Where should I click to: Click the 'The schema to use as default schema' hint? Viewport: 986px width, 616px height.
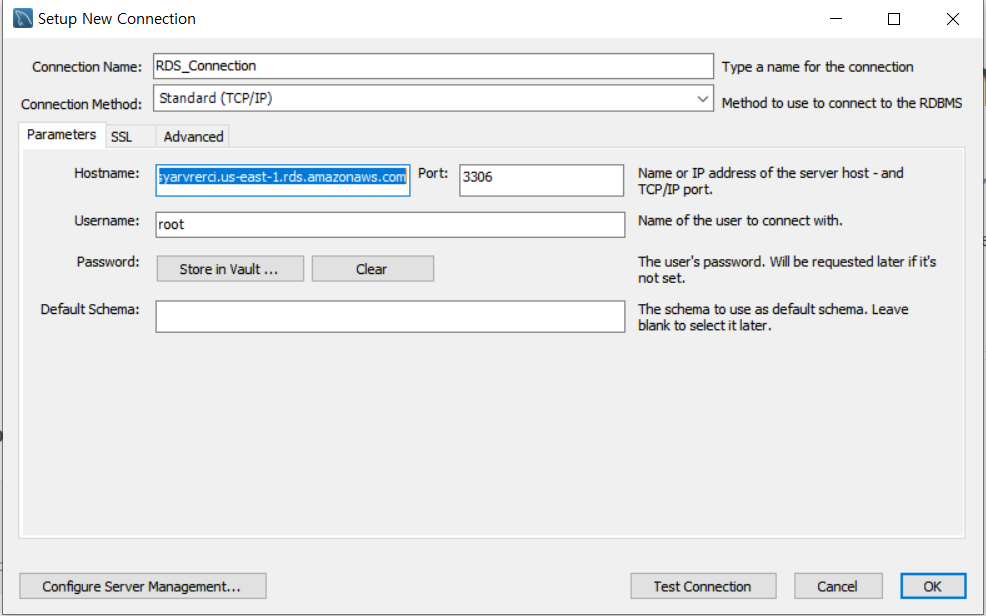(x=773, y=317)
